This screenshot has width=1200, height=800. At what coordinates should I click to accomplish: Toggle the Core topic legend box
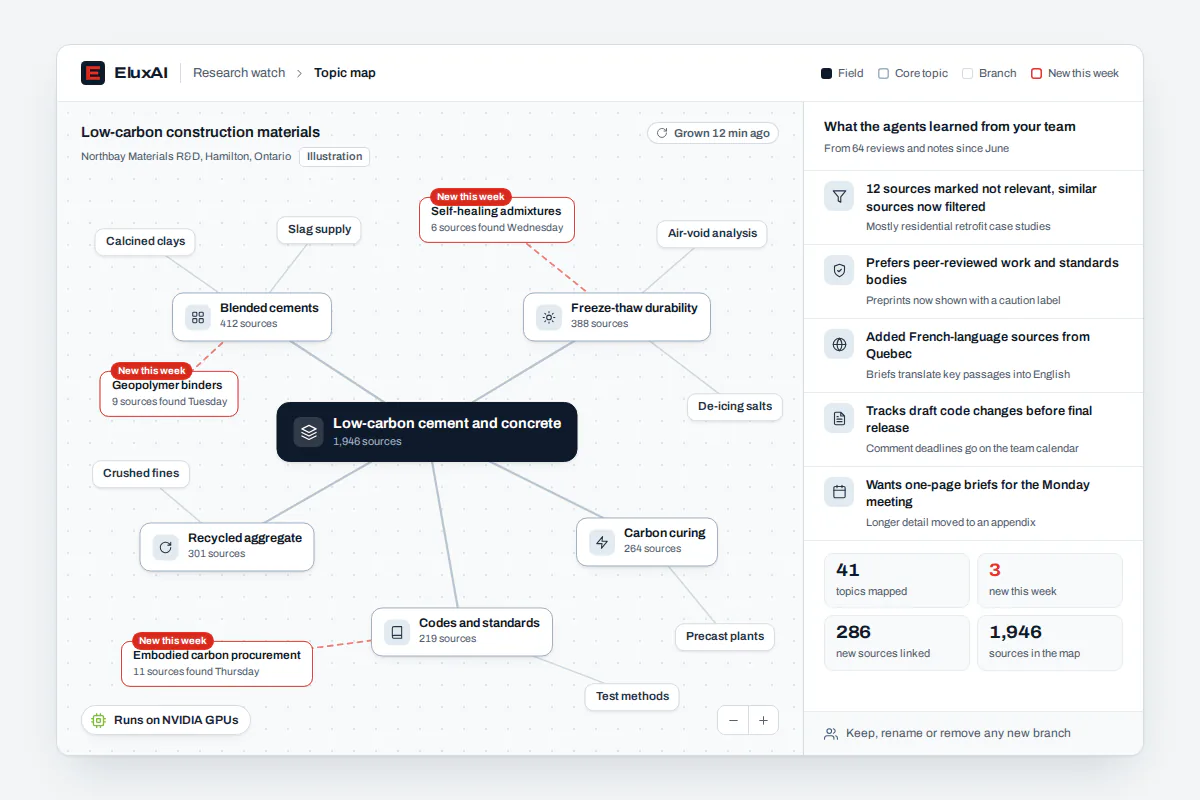pos(883,73)
